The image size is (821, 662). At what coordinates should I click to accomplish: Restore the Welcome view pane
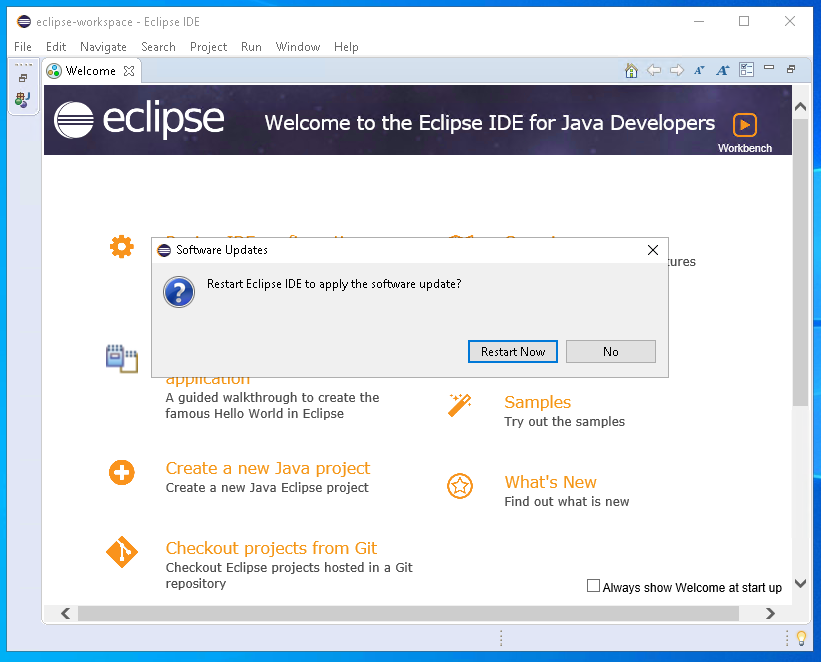tap(791, 69)
